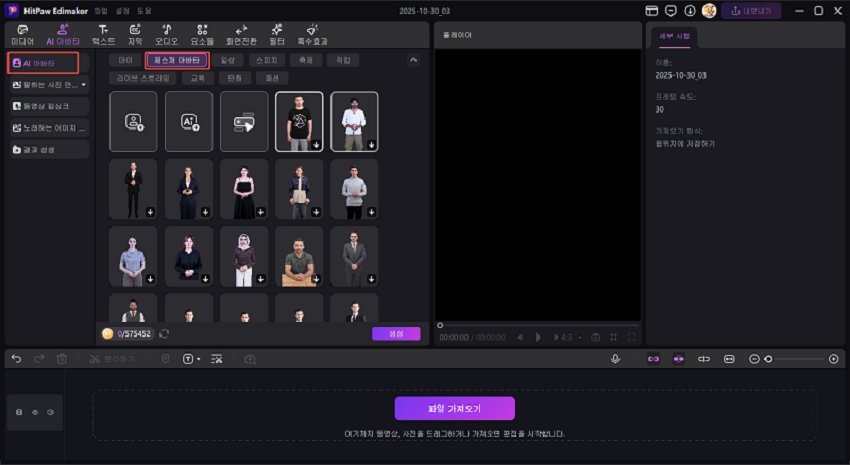Click the player snapshot camera icon
The width and height of the screenshot is (850, 465).
595,337
